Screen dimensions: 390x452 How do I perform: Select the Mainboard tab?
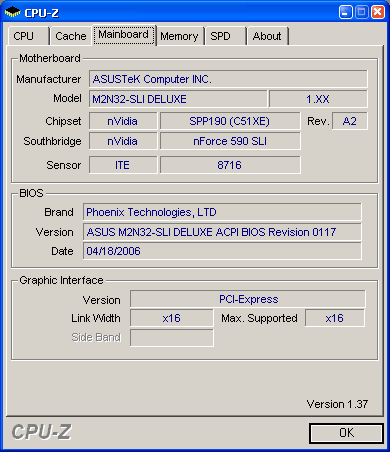124,35
